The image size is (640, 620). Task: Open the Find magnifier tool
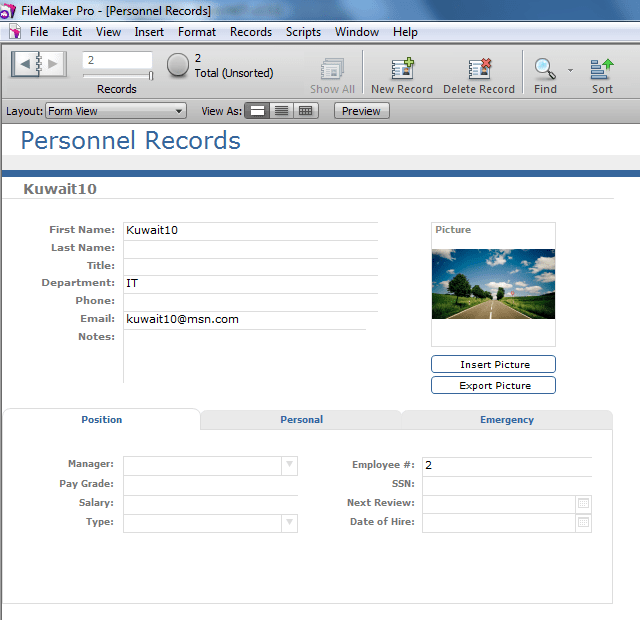545,69
